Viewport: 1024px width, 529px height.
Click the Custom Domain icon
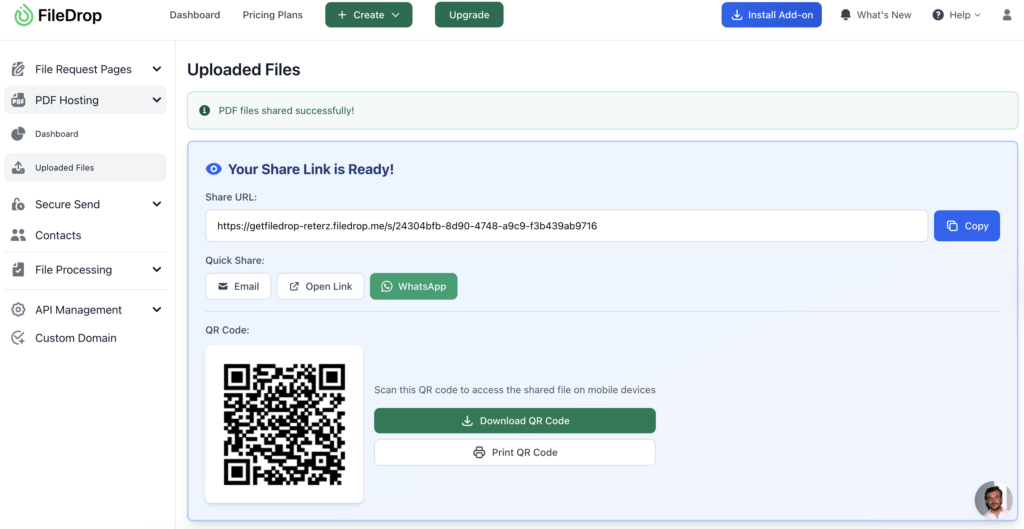(x=18, y=338)
